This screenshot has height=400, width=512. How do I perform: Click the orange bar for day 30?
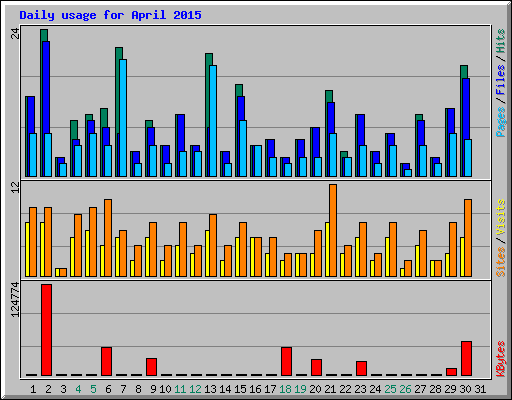pos(468,238)
